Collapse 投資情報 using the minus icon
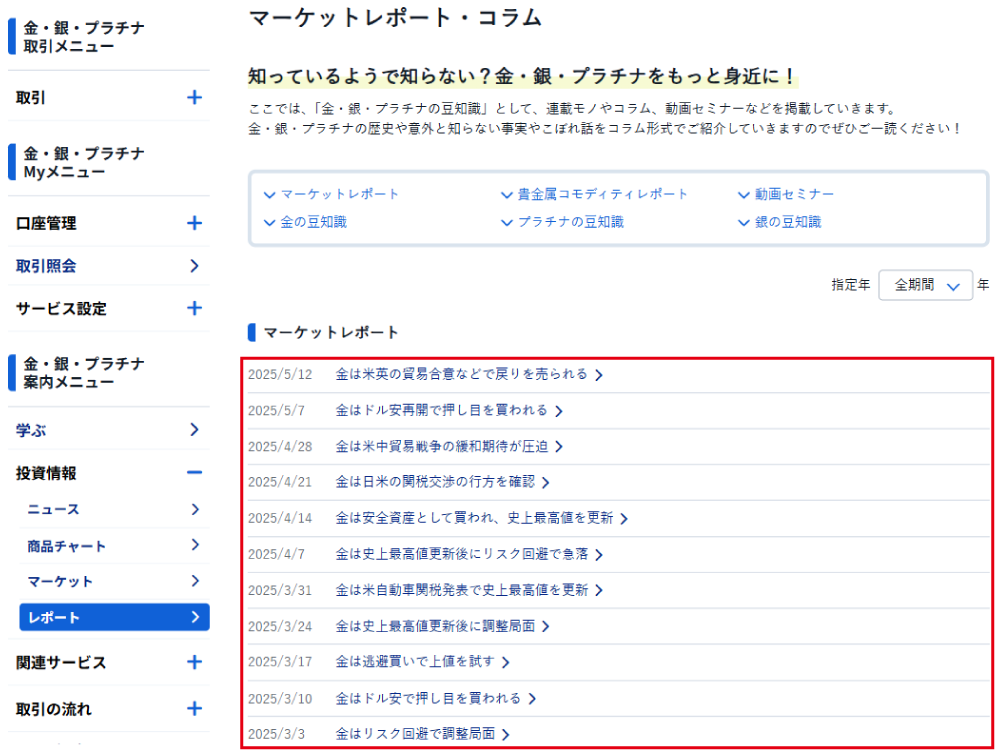Screen dimensions: 1000x752 [194, 473]
